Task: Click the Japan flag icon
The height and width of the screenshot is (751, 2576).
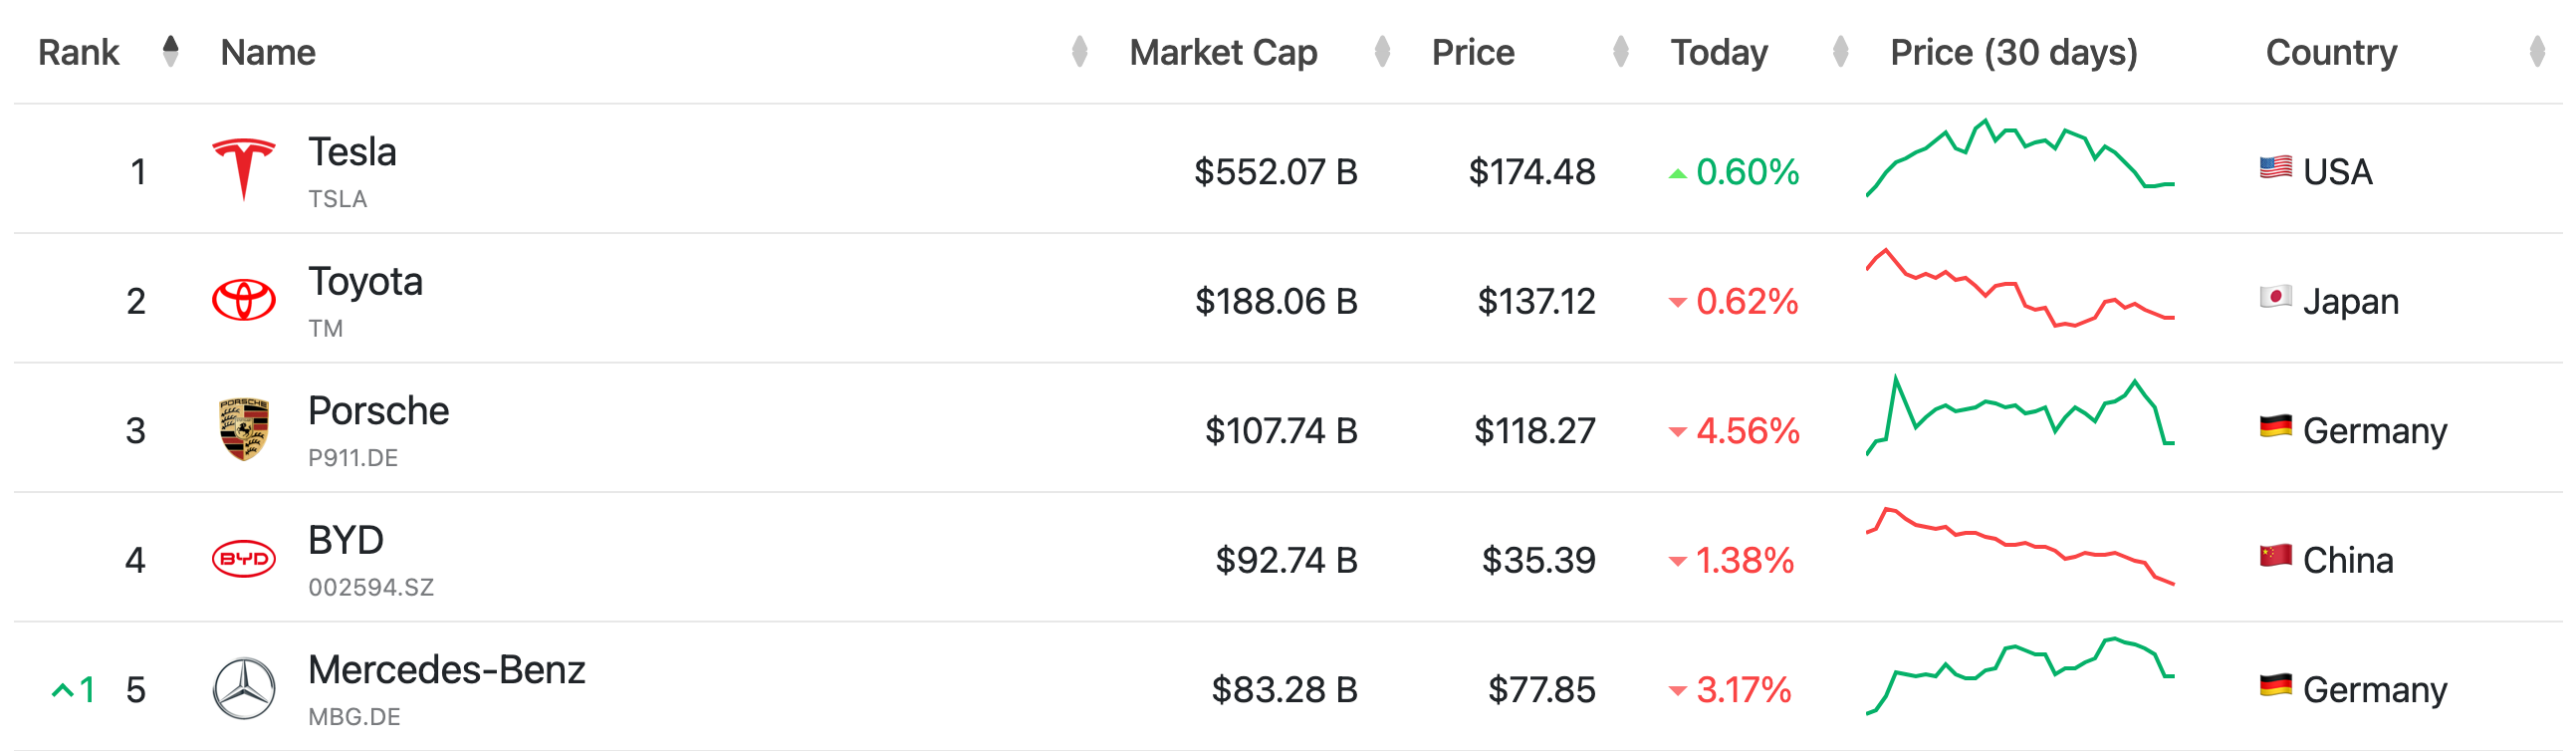Action: 2275,297
